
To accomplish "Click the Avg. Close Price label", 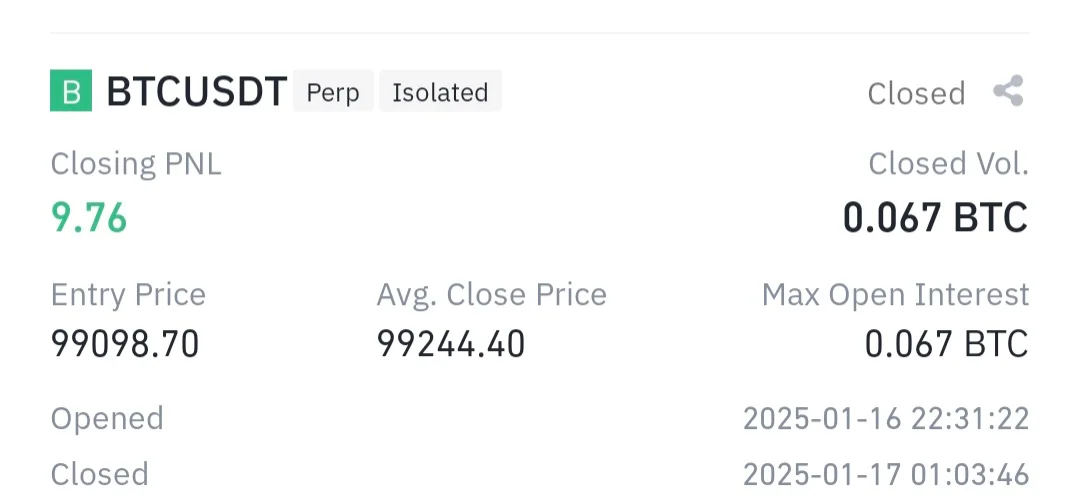I will (491, 295).
